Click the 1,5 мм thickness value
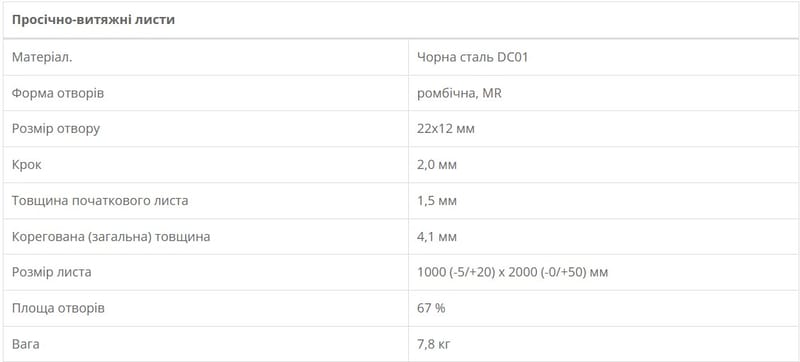Viewport: 800px width, 362px height. (x=437, y=201)
